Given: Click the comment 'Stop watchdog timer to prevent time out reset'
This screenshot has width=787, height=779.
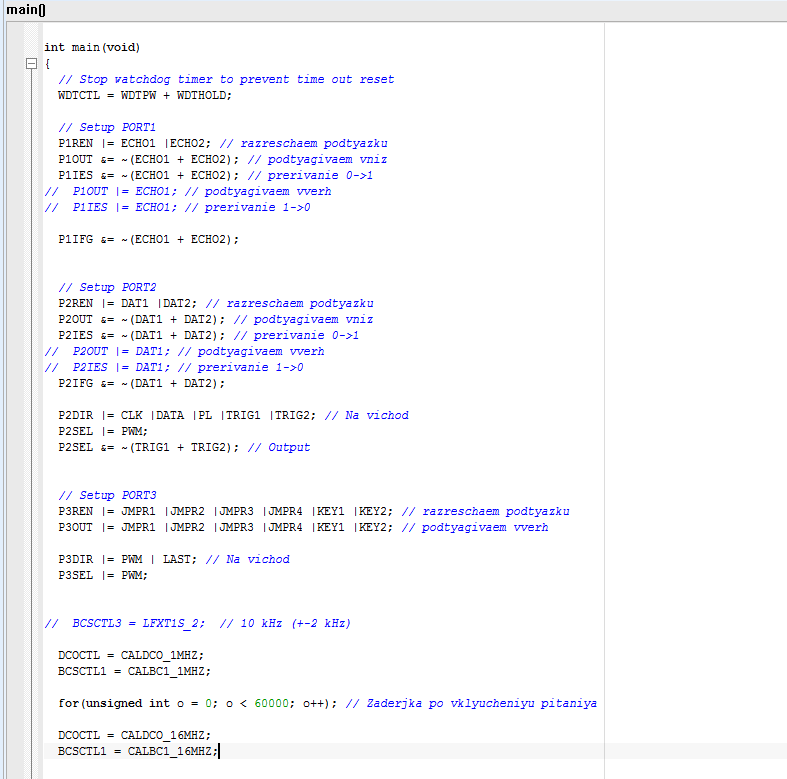Looking at the screenshot, I should 237,79.
